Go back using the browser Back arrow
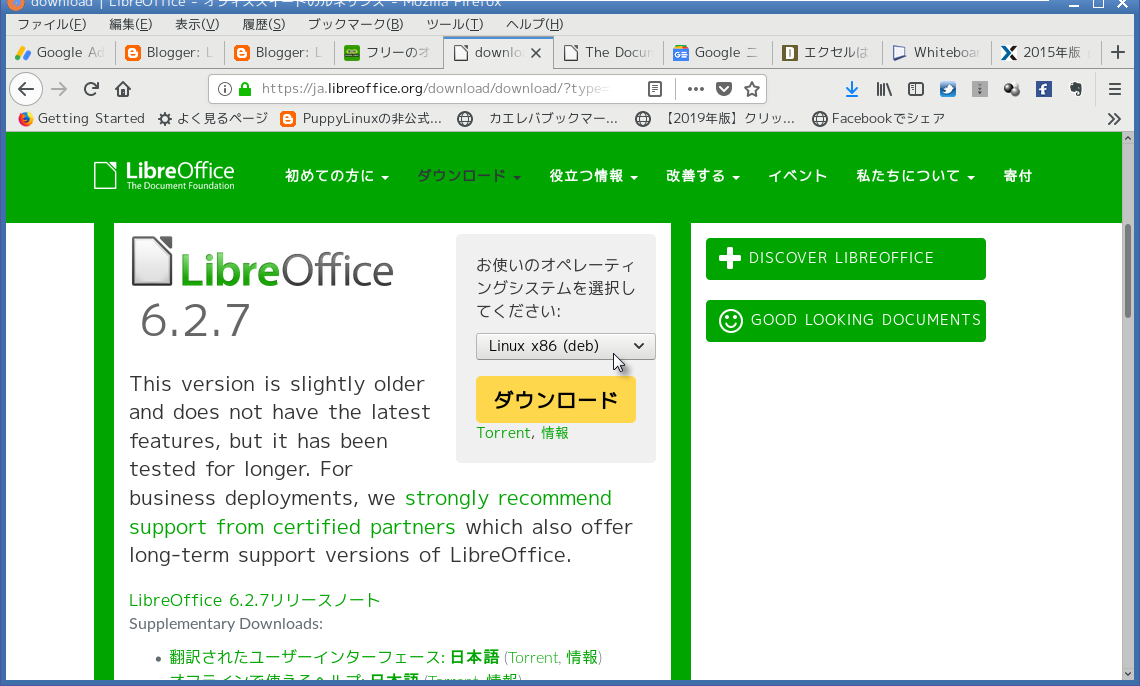Screen dimensions: 1140x686 (x=26, y=89)
